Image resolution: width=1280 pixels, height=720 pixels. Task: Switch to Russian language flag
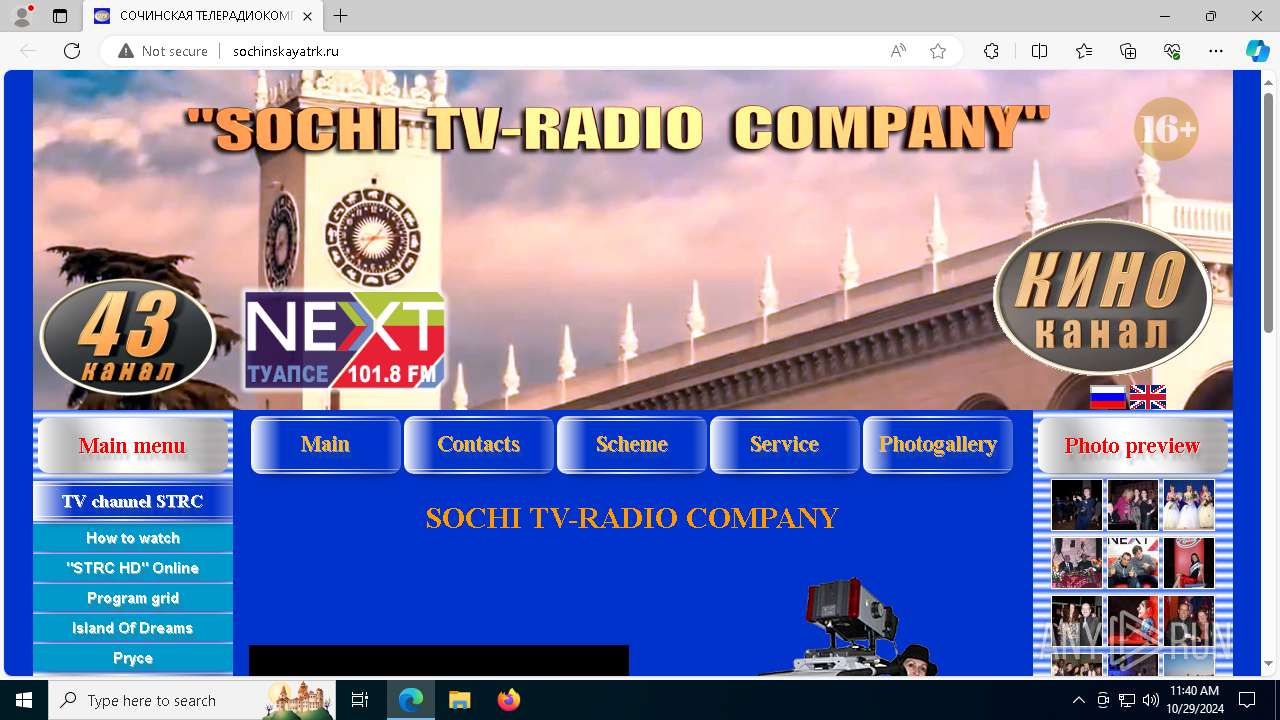click(1107, 397)
